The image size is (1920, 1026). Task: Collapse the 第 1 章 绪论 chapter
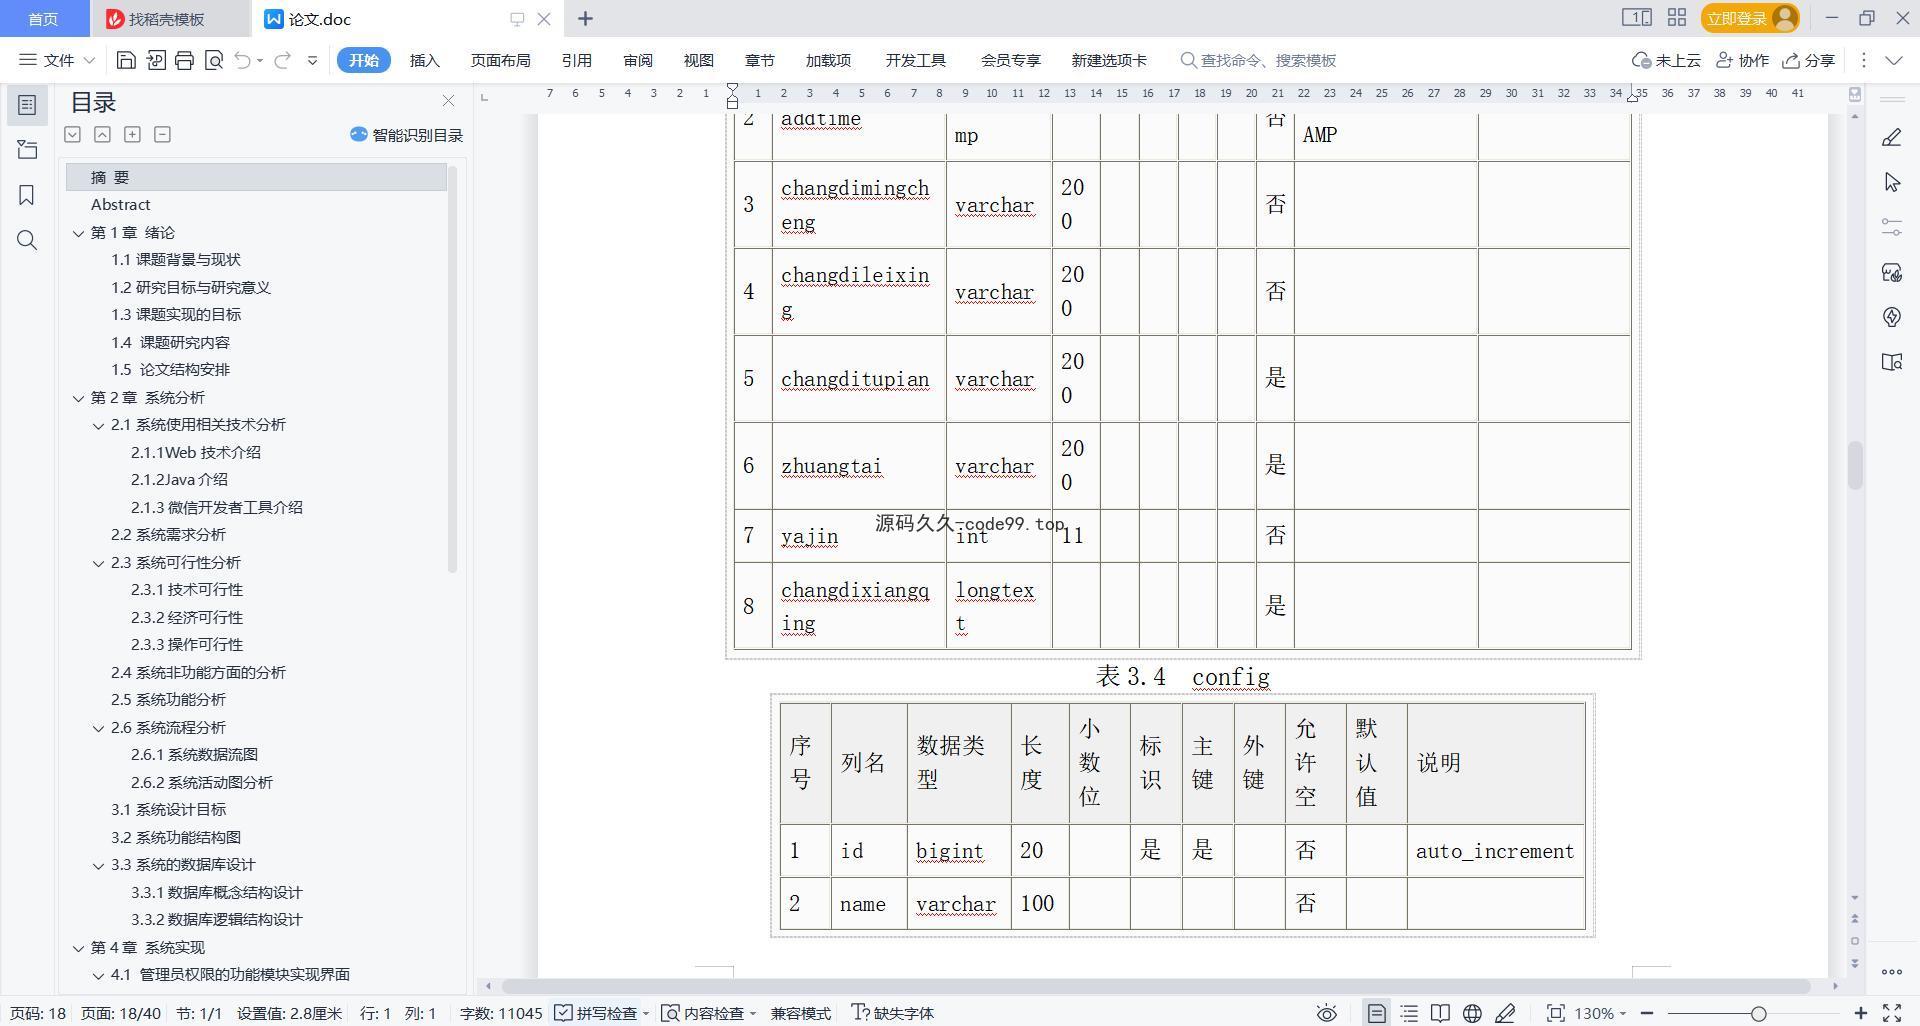click(78, 233)
